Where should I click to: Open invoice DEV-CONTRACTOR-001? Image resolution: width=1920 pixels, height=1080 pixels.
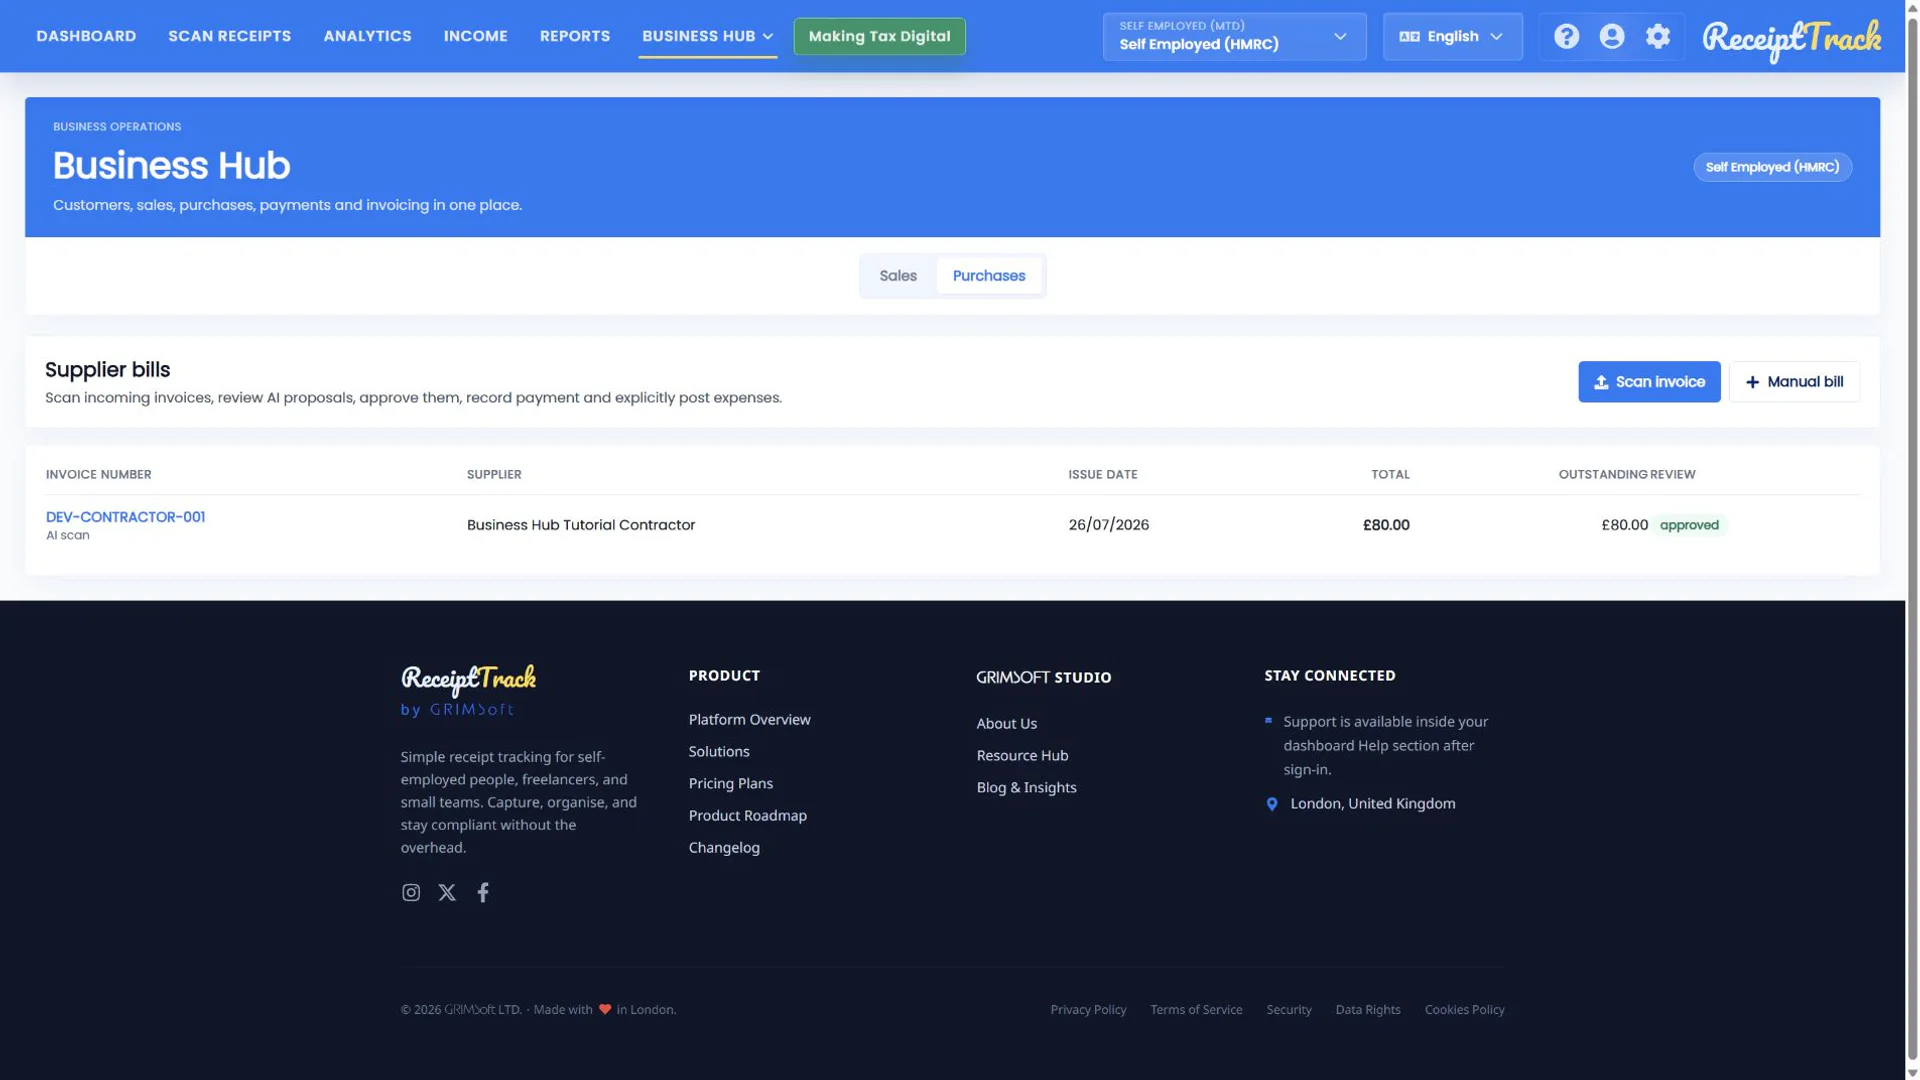click(125, 517)
